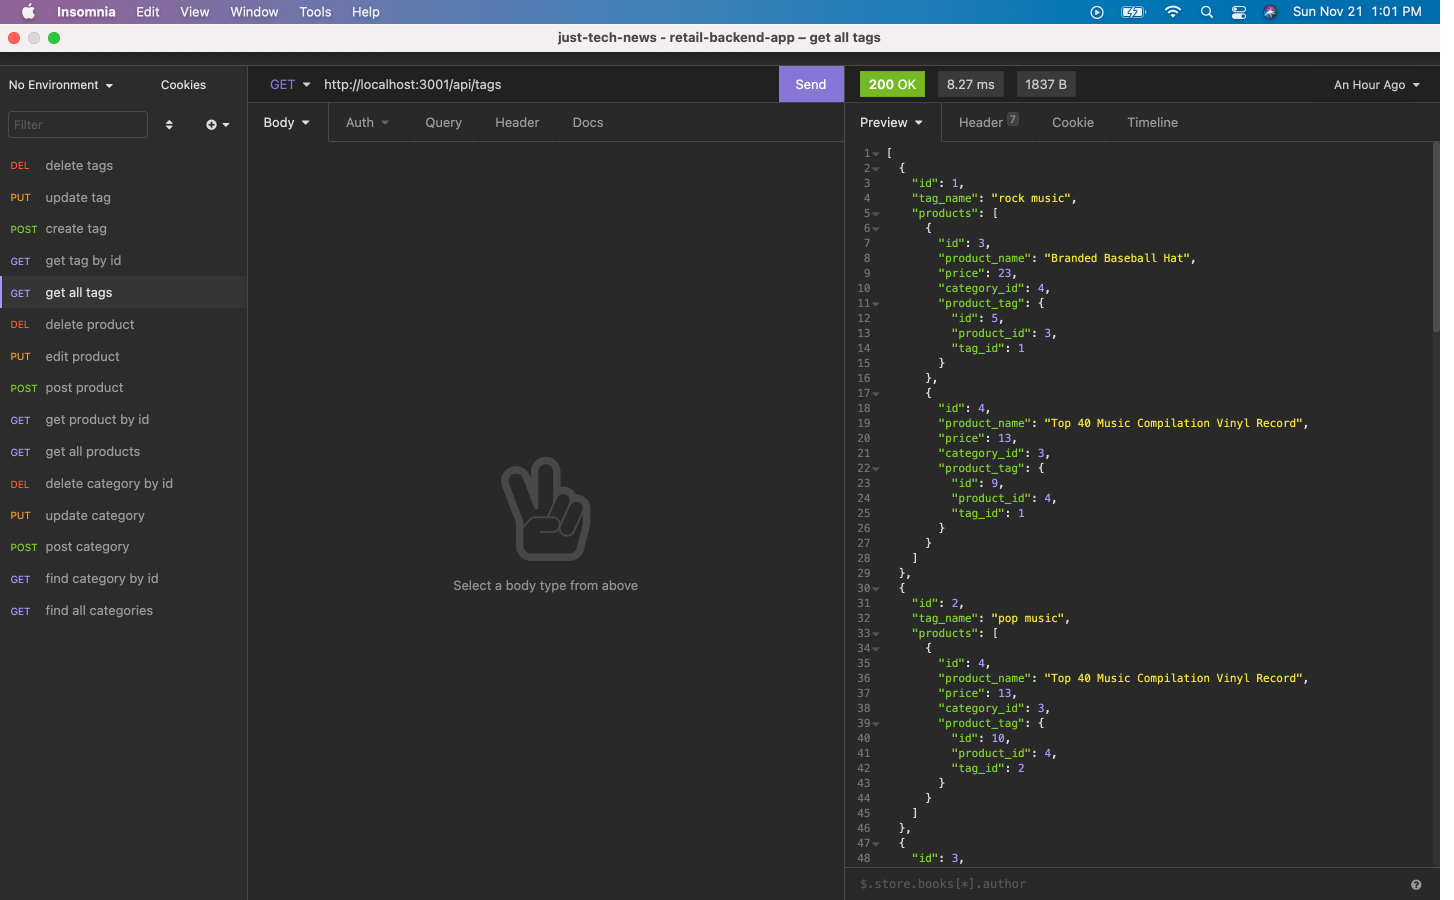The width and height of the screenshot is (1454, 900).
Task: Collapse the products array on line 5
Action: (x=875, y=213)
